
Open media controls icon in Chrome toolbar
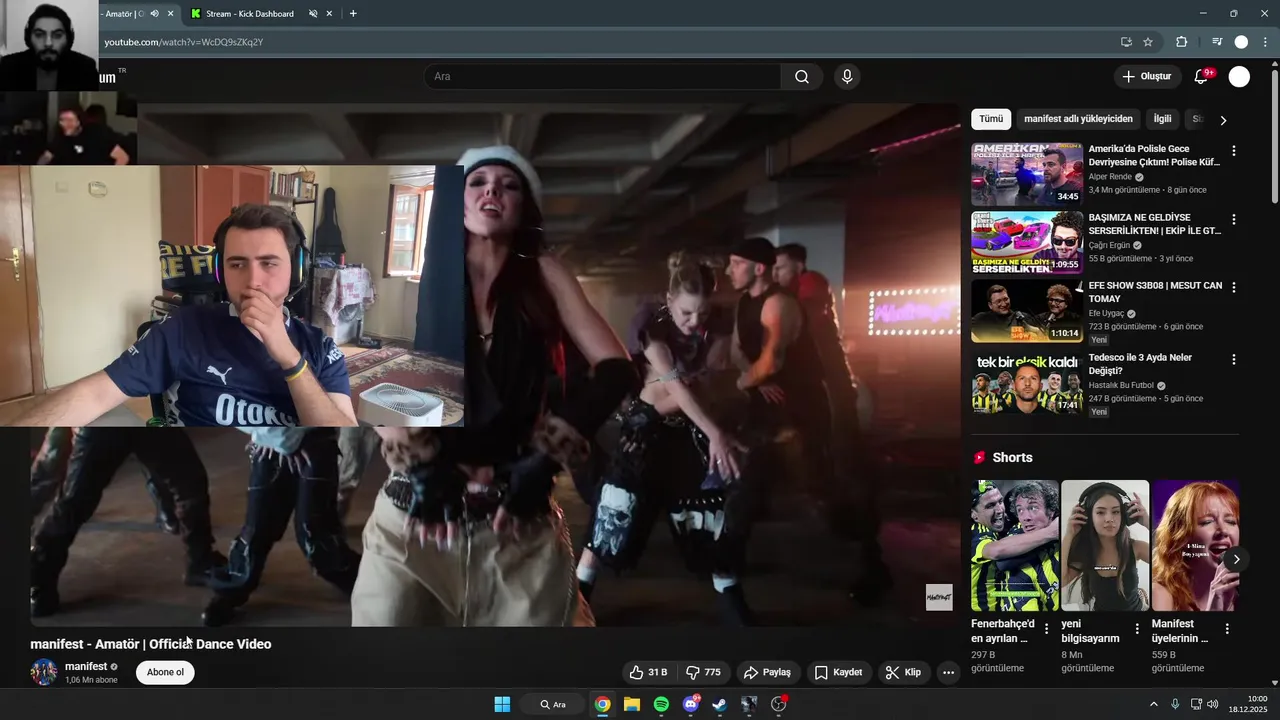(x=1217, y=42)
